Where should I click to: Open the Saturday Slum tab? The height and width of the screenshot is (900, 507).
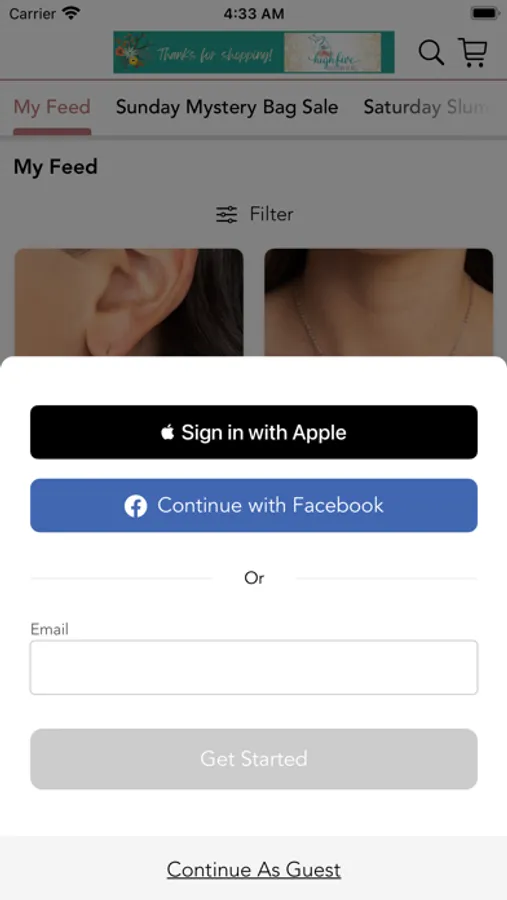pyautogui.click(x=428, y=107)
